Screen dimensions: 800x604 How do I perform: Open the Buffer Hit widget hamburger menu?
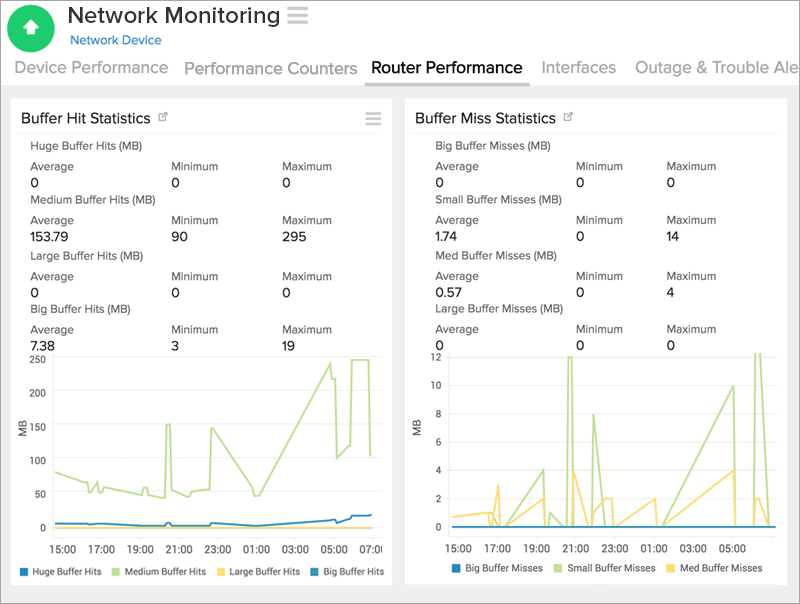tap(373, 118)
